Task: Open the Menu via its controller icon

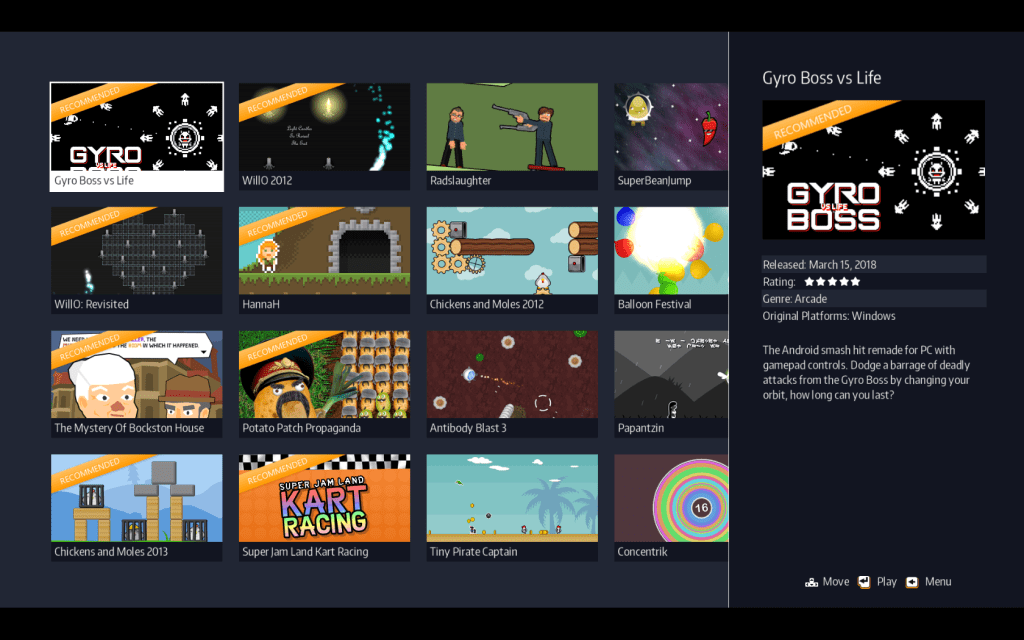Action: click(911, 582)
